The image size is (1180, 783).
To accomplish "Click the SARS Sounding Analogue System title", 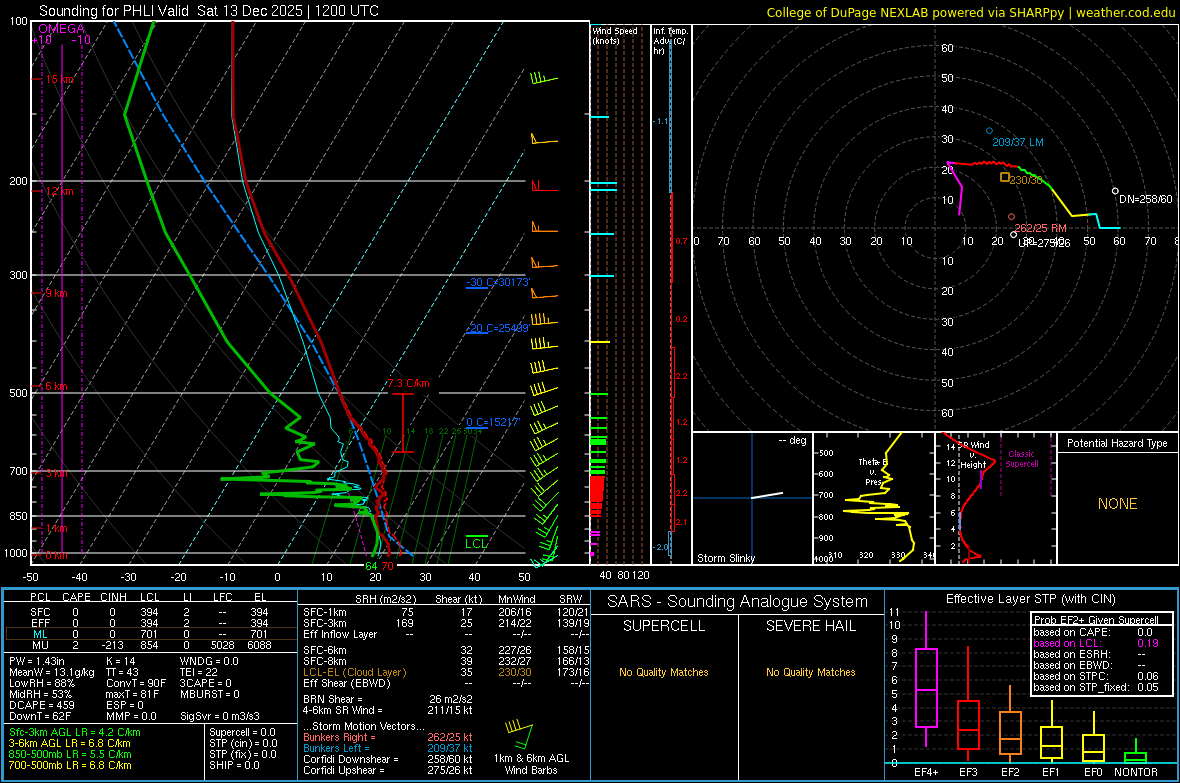I will pos(738,602).
